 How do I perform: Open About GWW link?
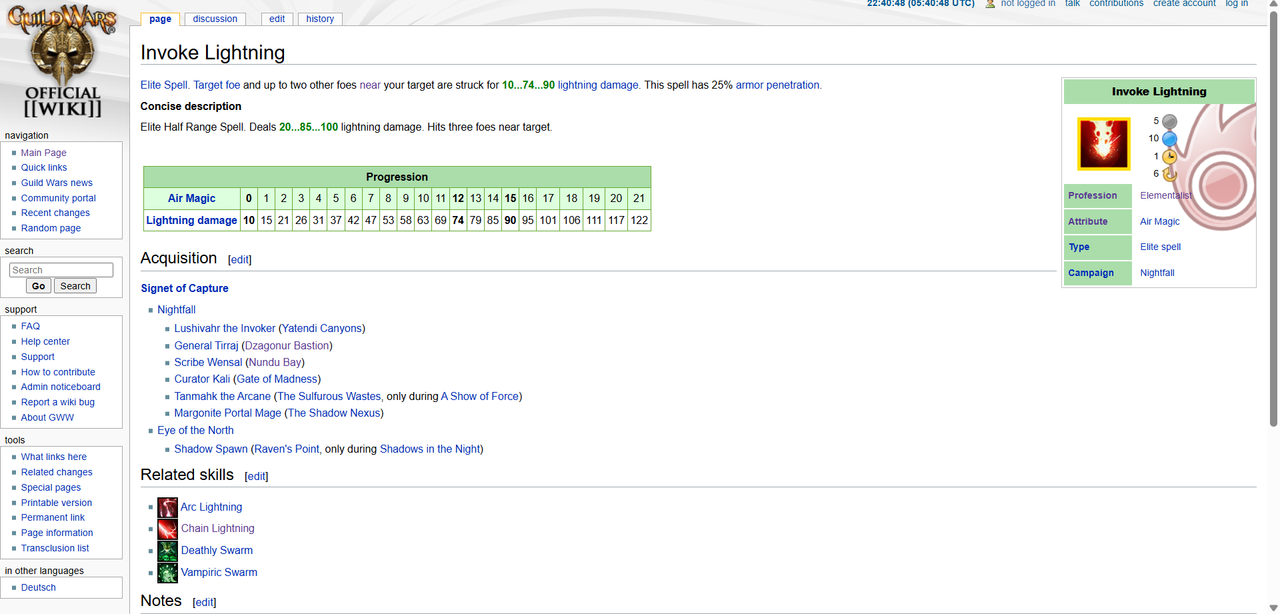click(48, 417)
